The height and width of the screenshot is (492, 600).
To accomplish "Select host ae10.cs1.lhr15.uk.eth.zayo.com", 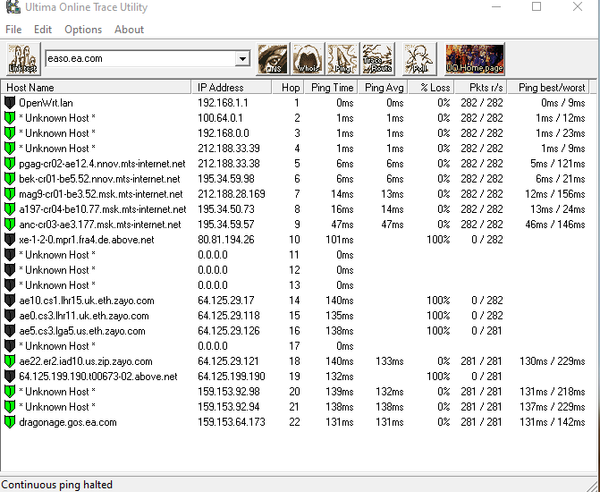I will tap(86, 301).
